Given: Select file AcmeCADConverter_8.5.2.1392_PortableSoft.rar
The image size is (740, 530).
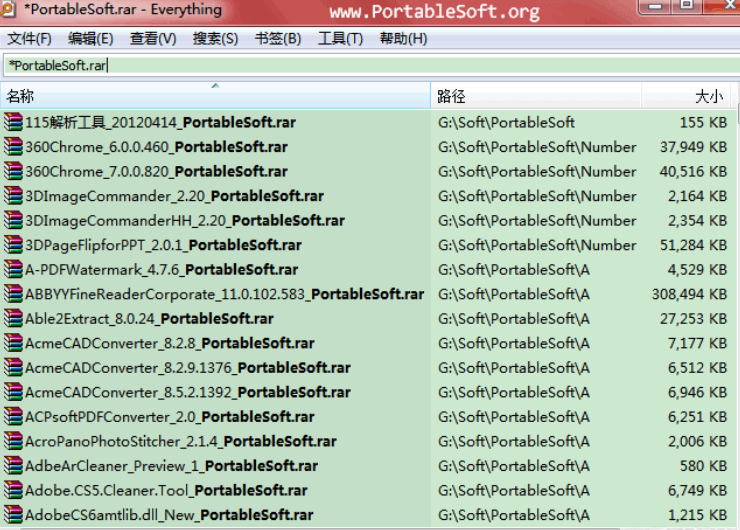Looking at the screenshot, I should click(188, 392).
